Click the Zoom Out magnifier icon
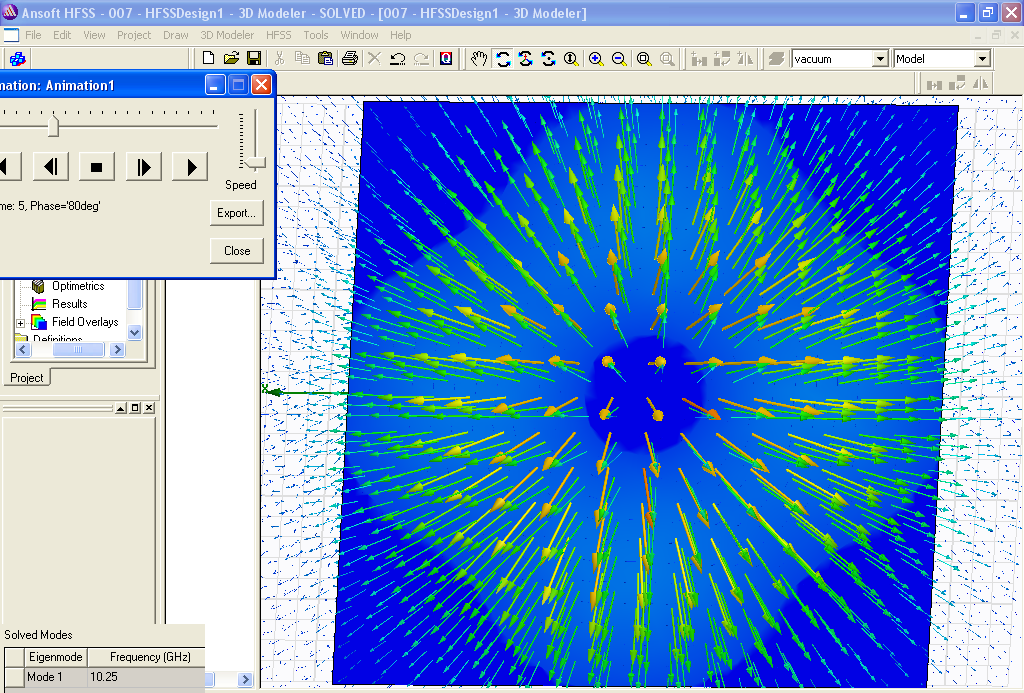This screenshot has height=693, width=1024. point(619,59)
